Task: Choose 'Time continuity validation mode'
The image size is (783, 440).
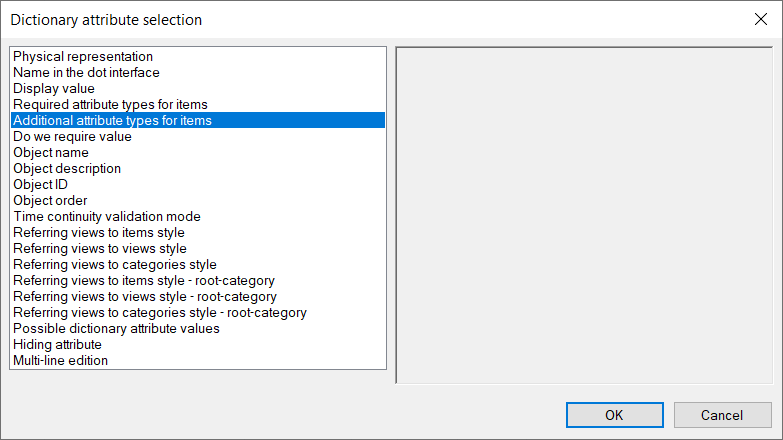Action: click(198, 216)
